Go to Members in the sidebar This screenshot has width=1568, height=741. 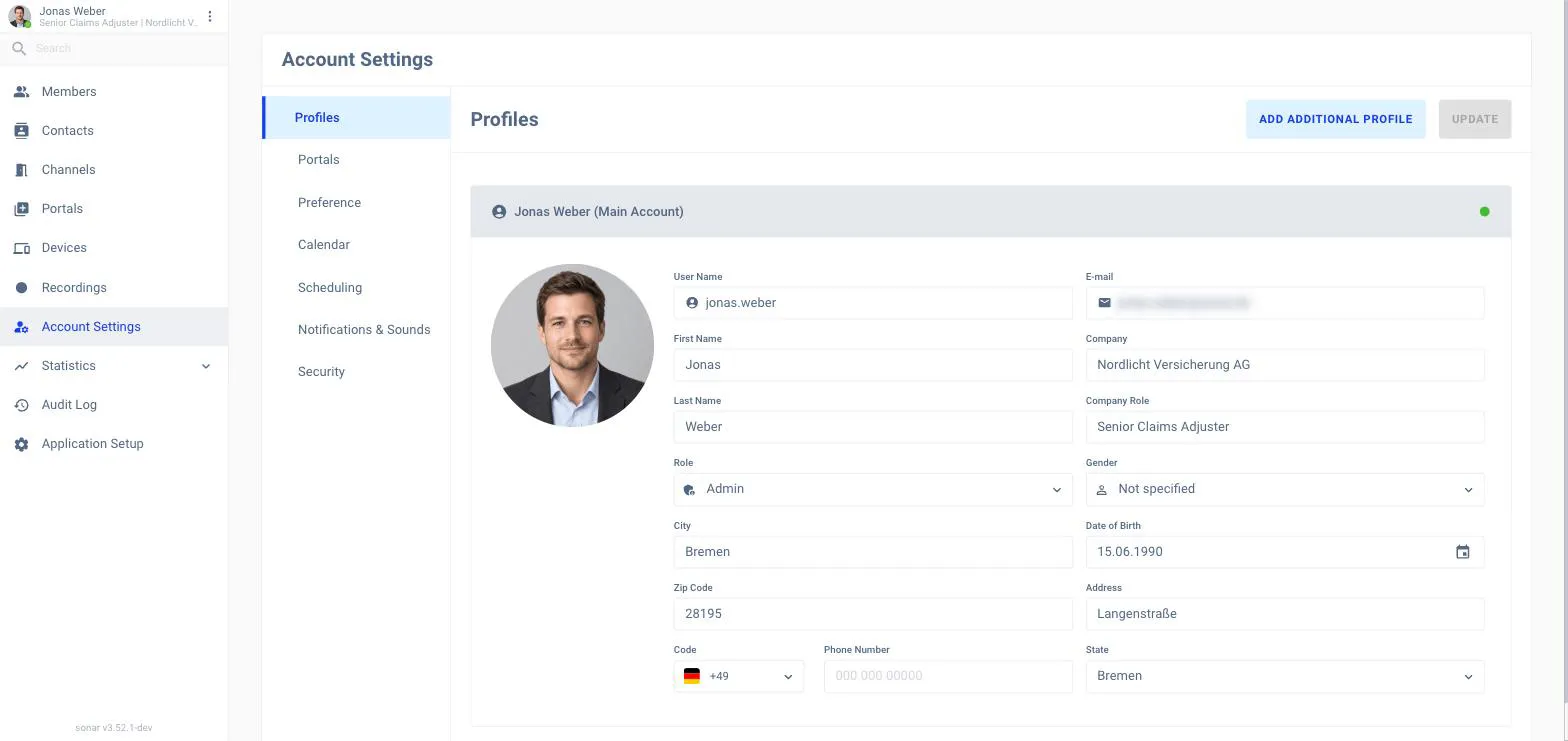click(x=114, y=92)
